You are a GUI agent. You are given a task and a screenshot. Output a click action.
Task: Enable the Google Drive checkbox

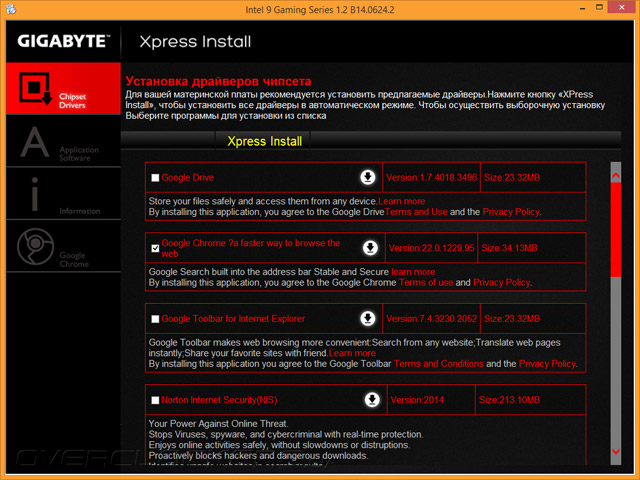(x=155, y=178)
